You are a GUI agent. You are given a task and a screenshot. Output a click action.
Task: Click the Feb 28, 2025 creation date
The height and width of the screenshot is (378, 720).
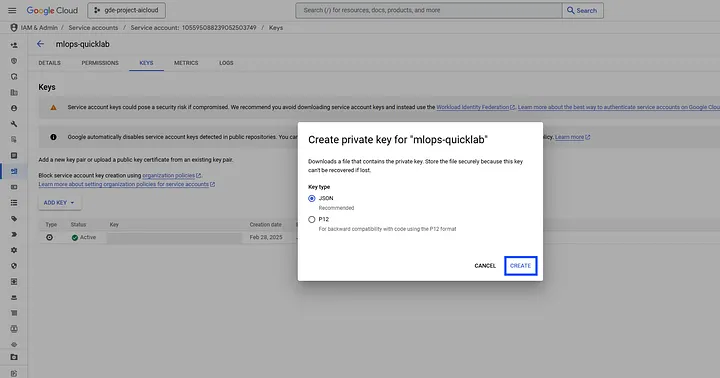pyautogui.click(x=266, y=237)
